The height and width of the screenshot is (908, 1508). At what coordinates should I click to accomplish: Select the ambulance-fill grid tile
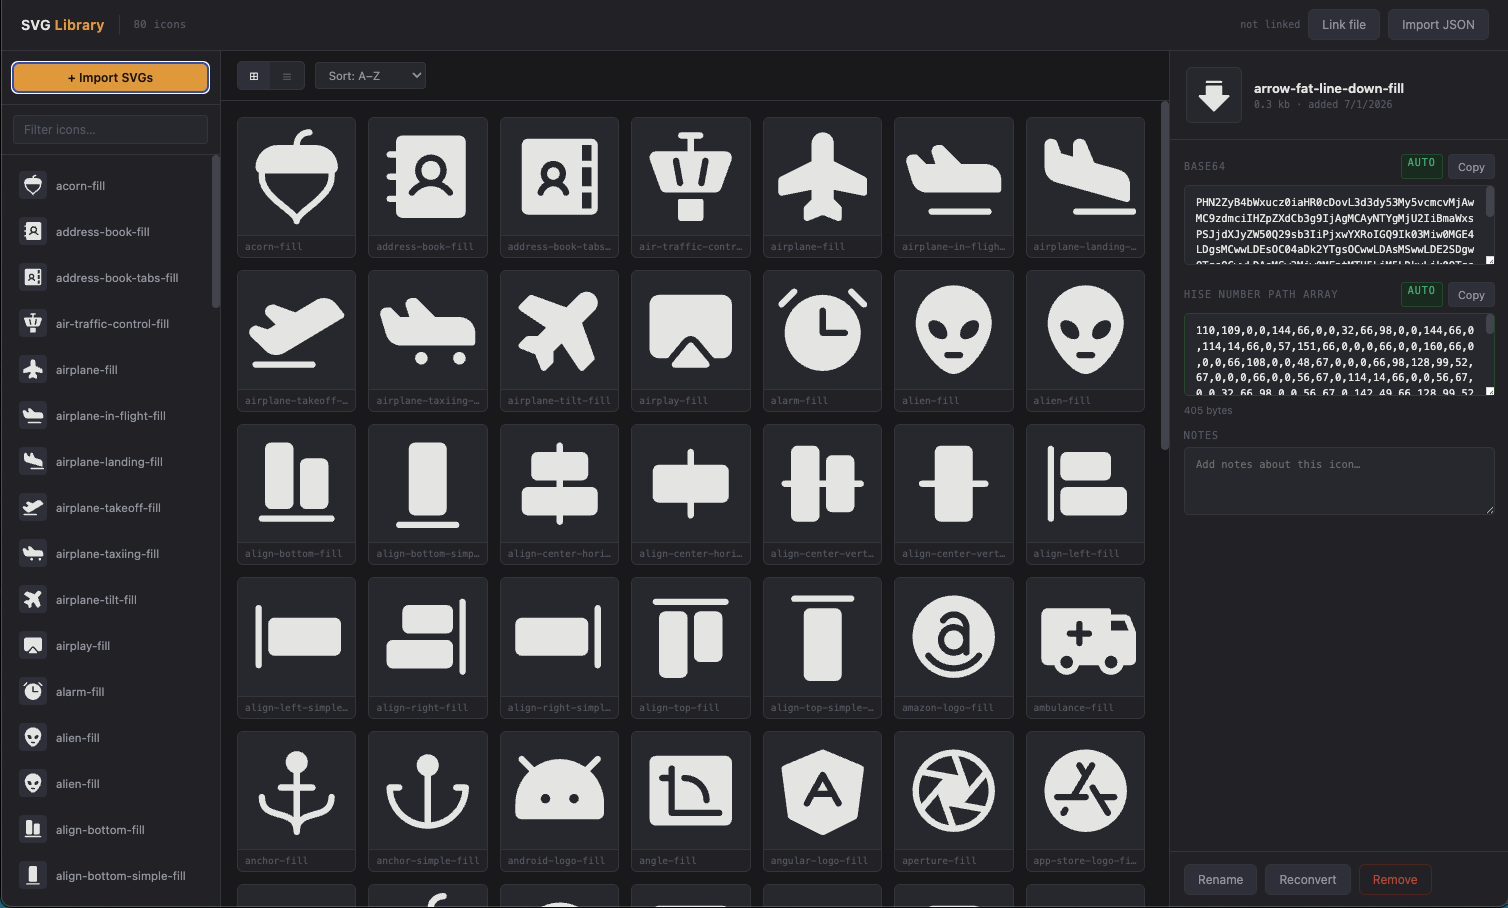[1085, 648]
